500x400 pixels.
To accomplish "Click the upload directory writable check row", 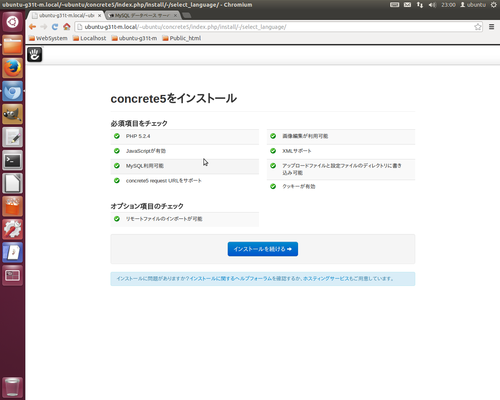I will pyautogui.click(x=341, y=169).
